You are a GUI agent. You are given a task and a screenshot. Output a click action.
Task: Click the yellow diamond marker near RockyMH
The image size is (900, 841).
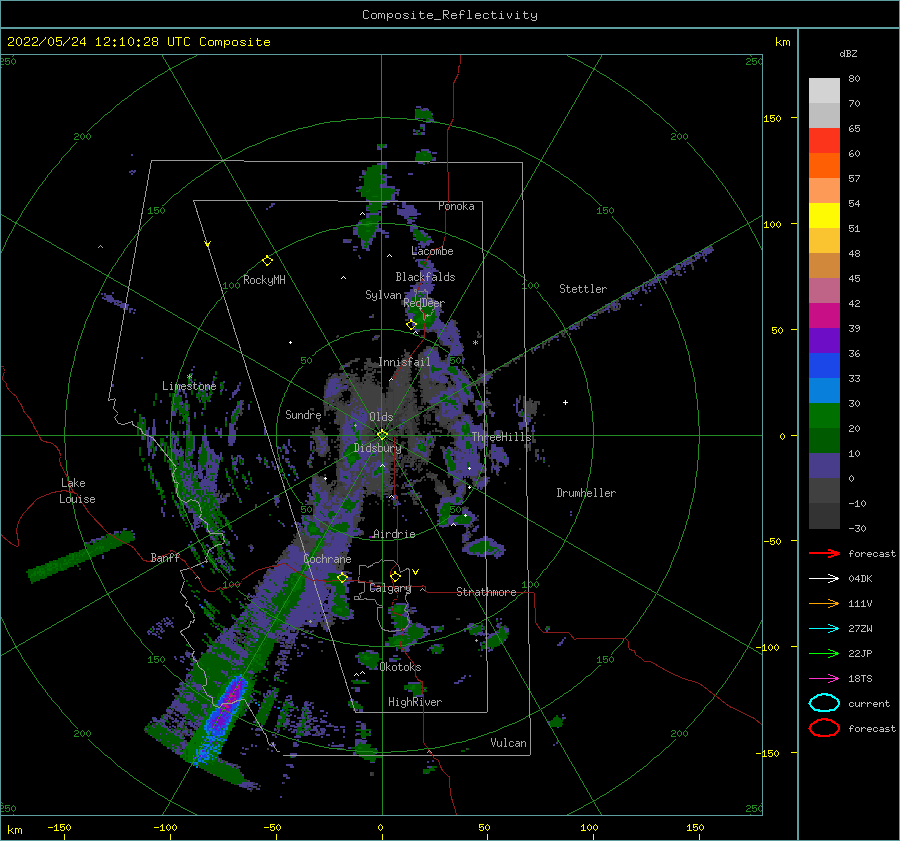click(x=267, y=261)
